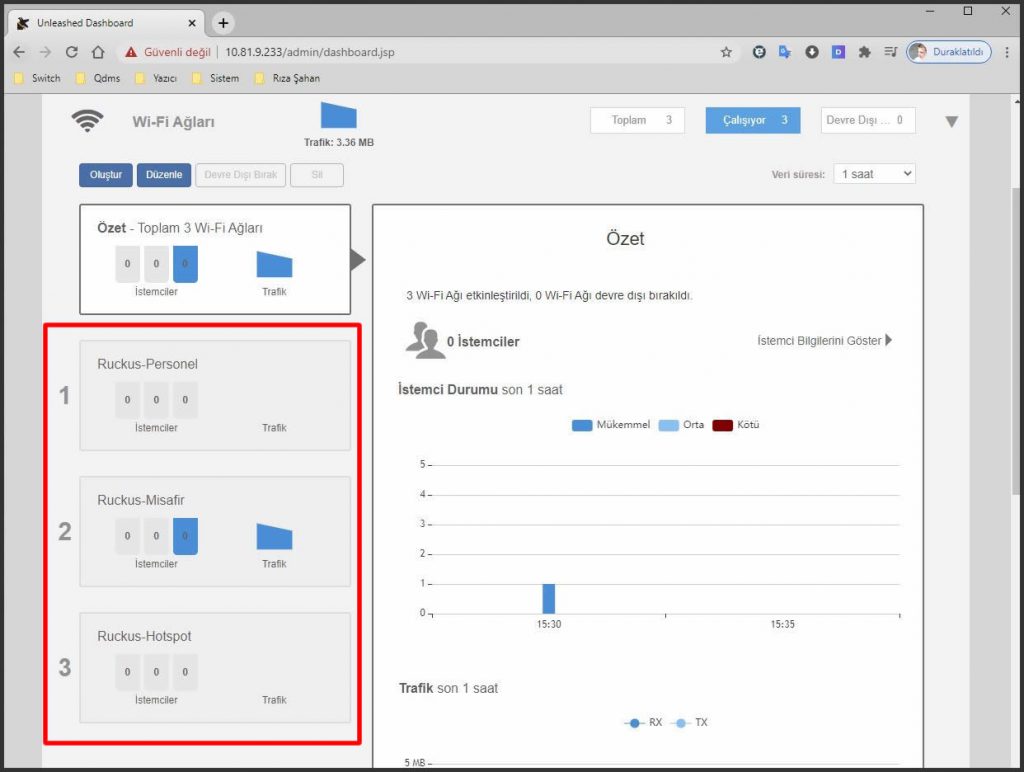Toggle the Kötü legend swatch
The height and width of the screenshot is (772, 1024).
722,425
